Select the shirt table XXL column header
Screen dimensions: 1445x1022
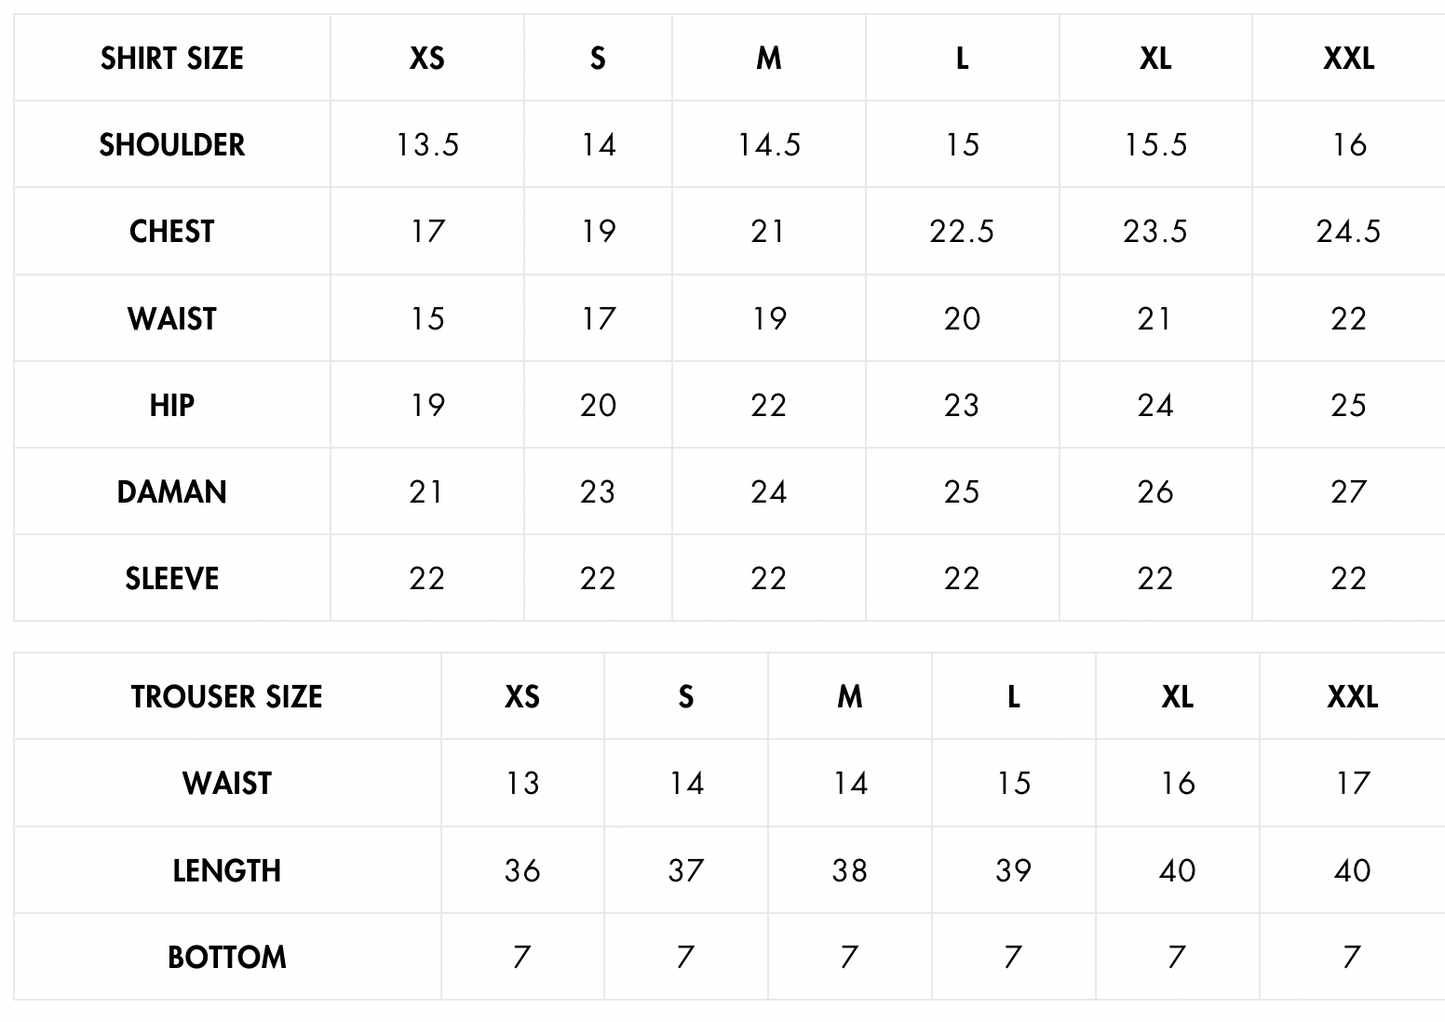1348,58
